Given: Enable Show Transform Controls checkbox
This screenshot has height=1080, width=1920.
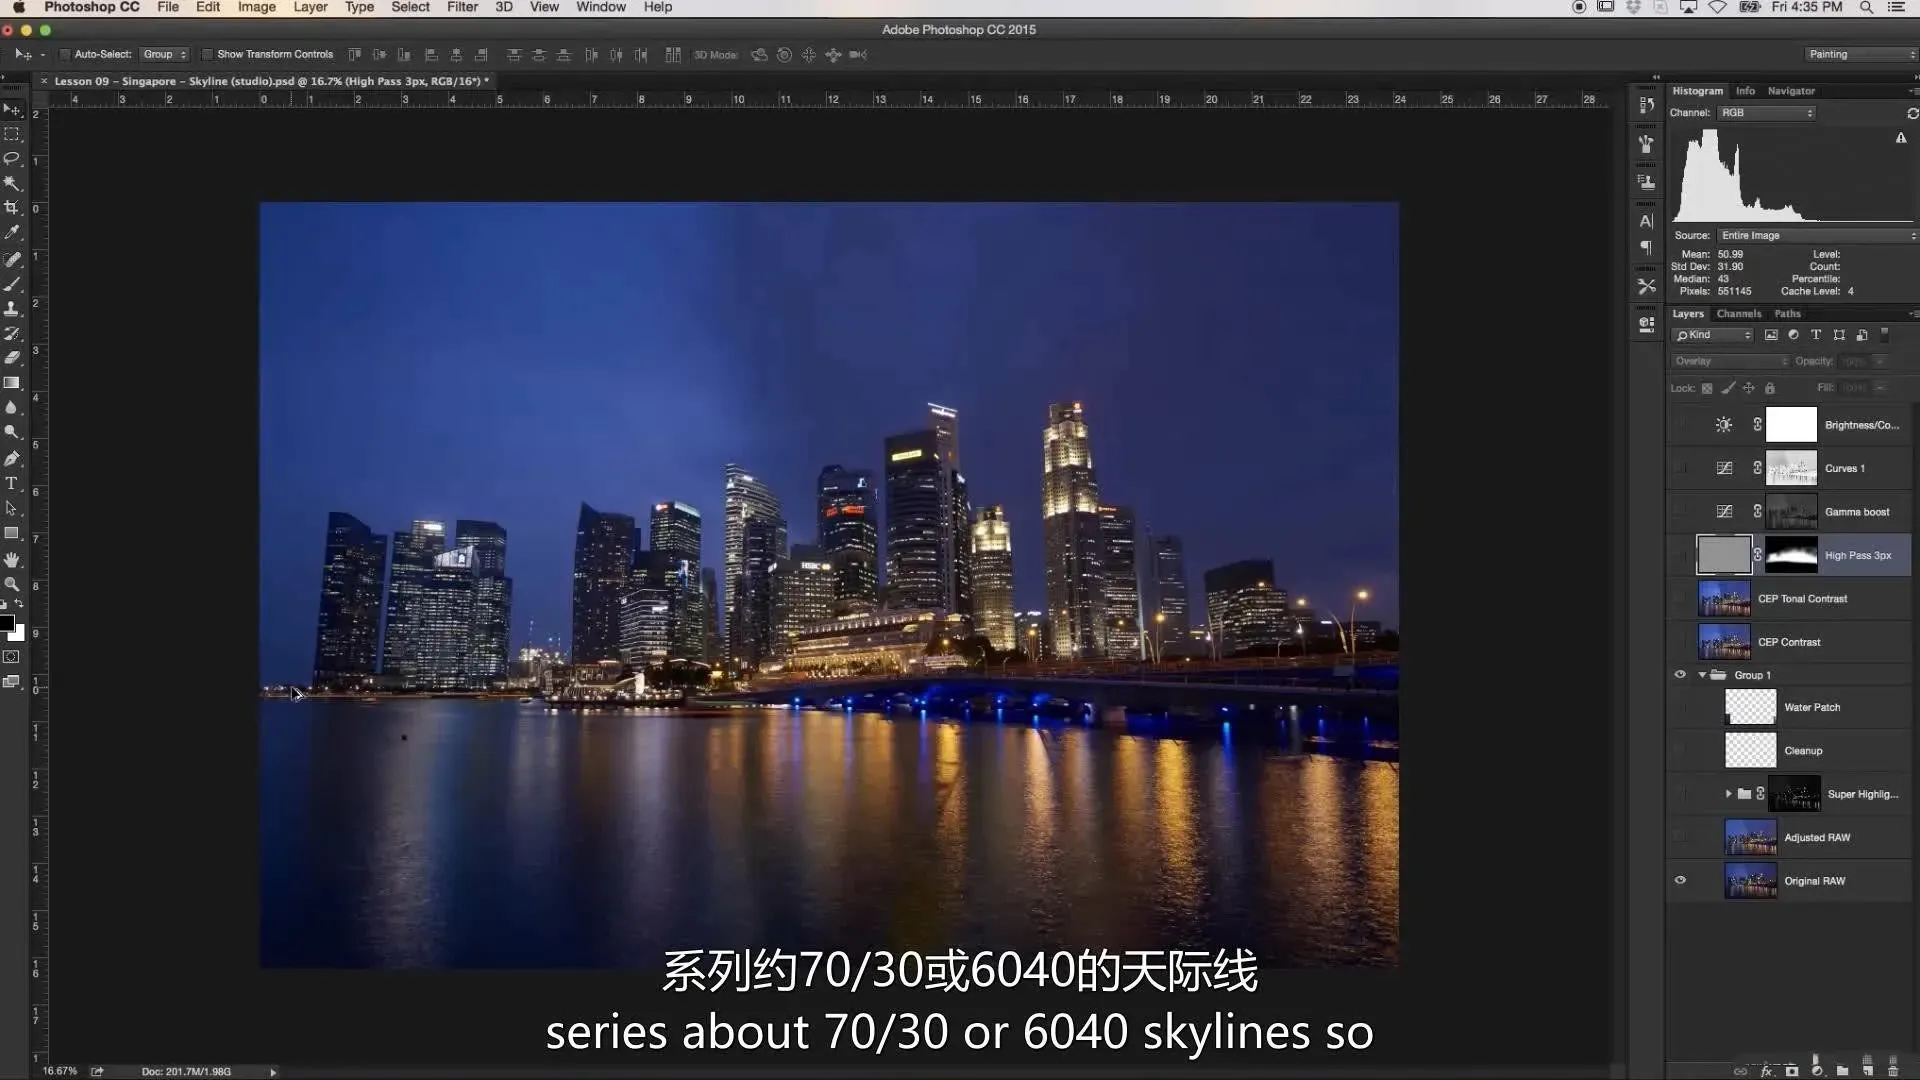Looking at the screenshot, I should pos(207,55).
